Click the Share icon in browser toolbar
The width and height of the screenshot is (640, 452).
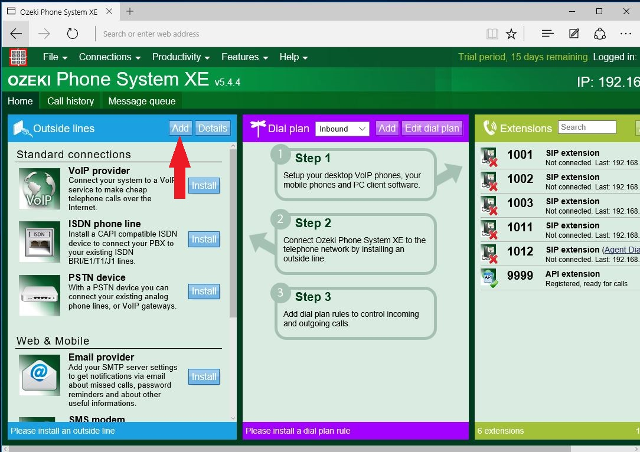[x=600, y=34]
